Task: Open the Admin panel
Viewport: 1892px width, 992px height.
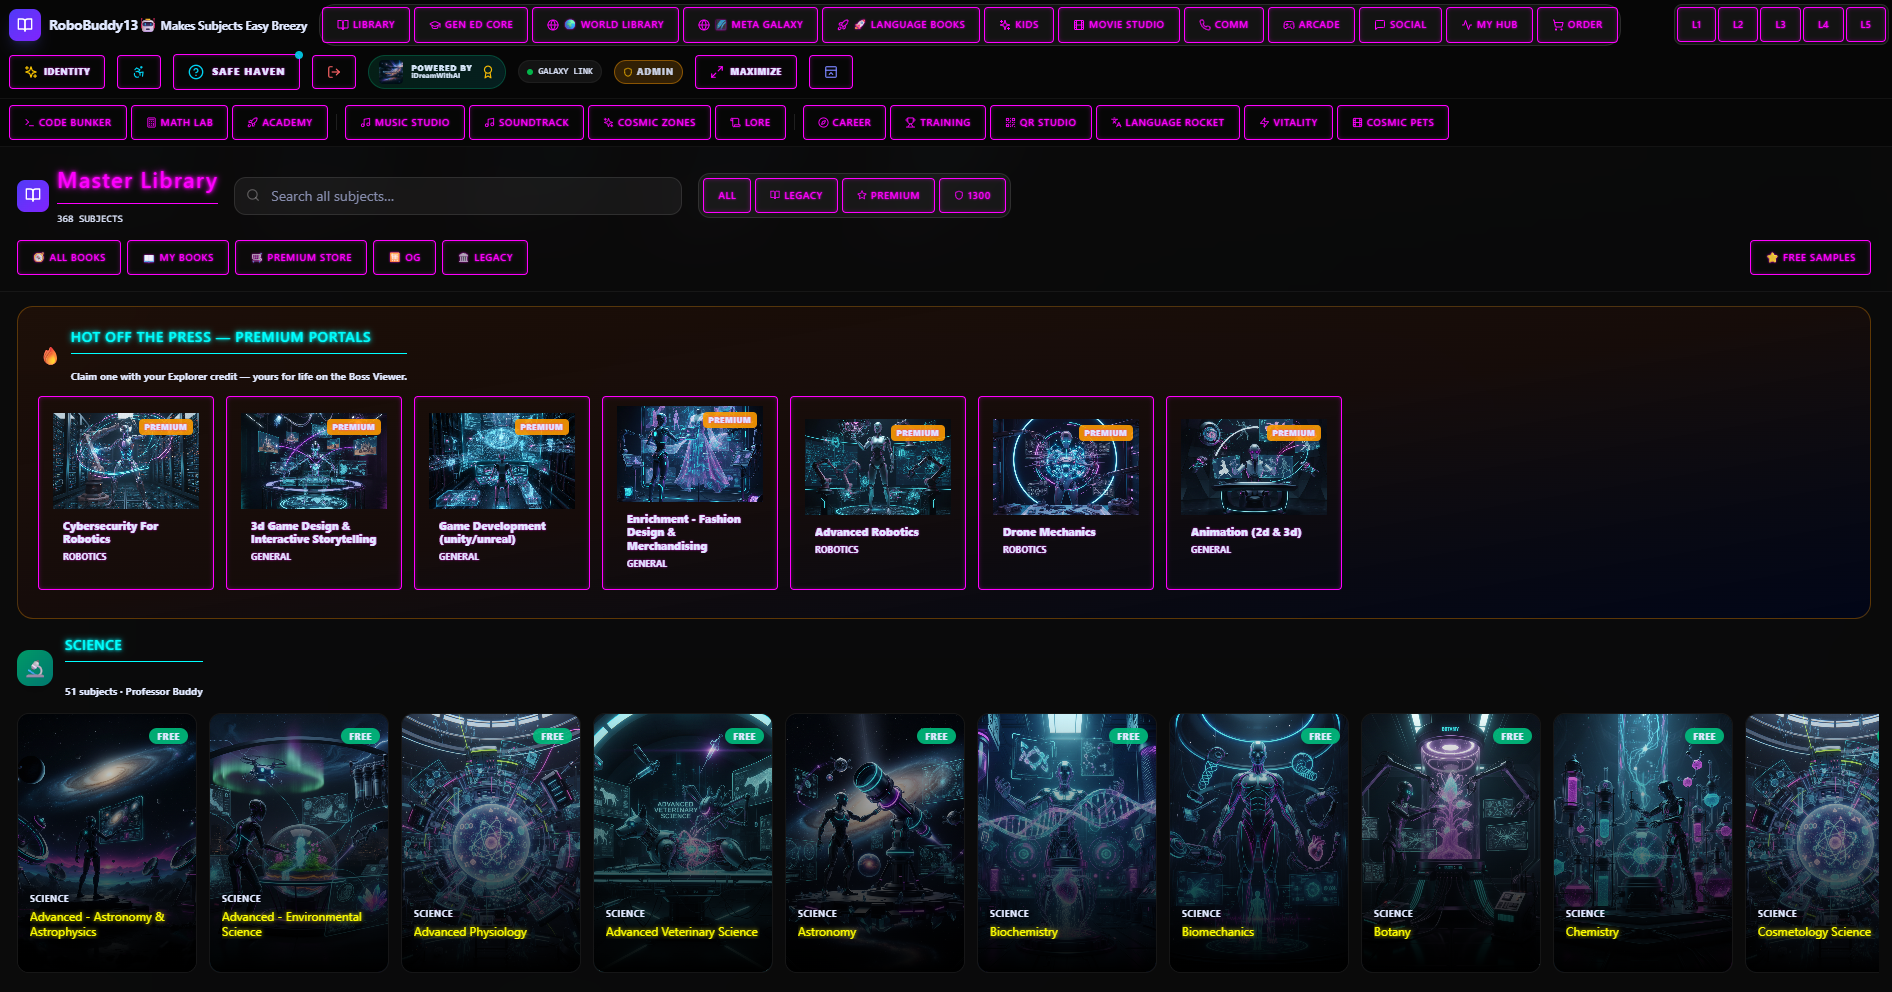Action: point(648,72)
